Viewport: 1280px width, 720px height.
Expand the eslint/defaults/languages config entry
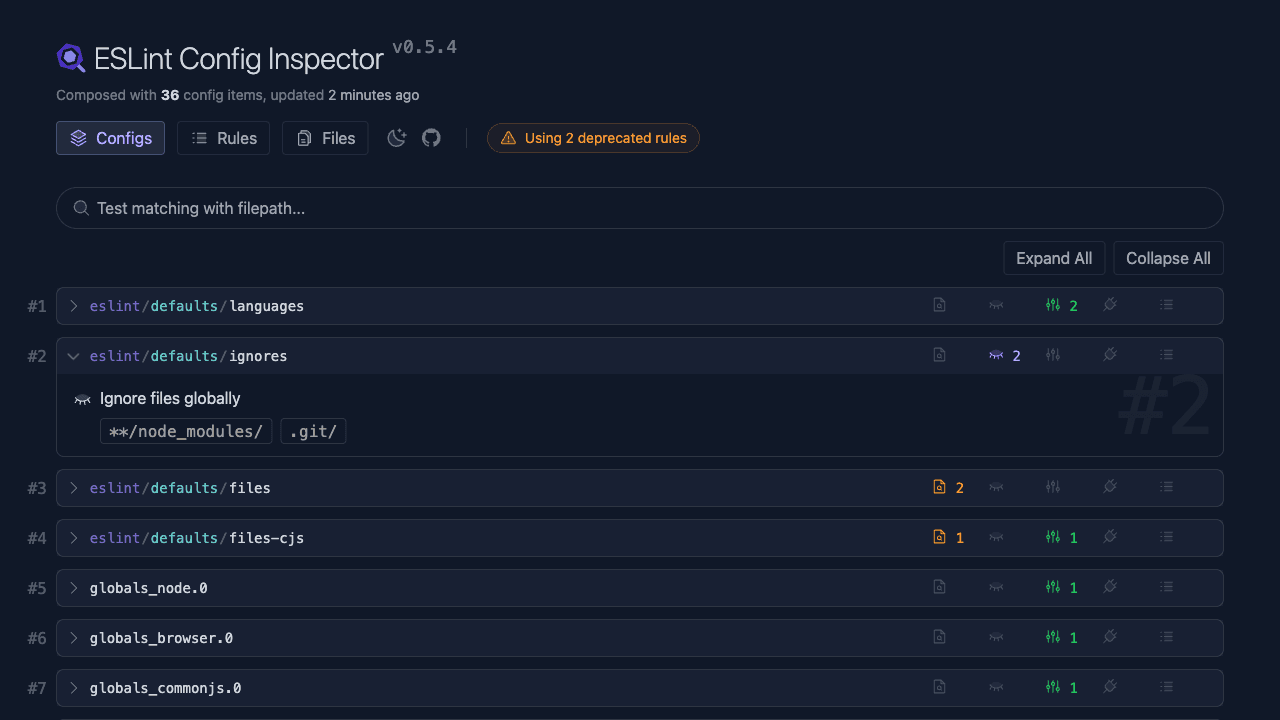73,305
